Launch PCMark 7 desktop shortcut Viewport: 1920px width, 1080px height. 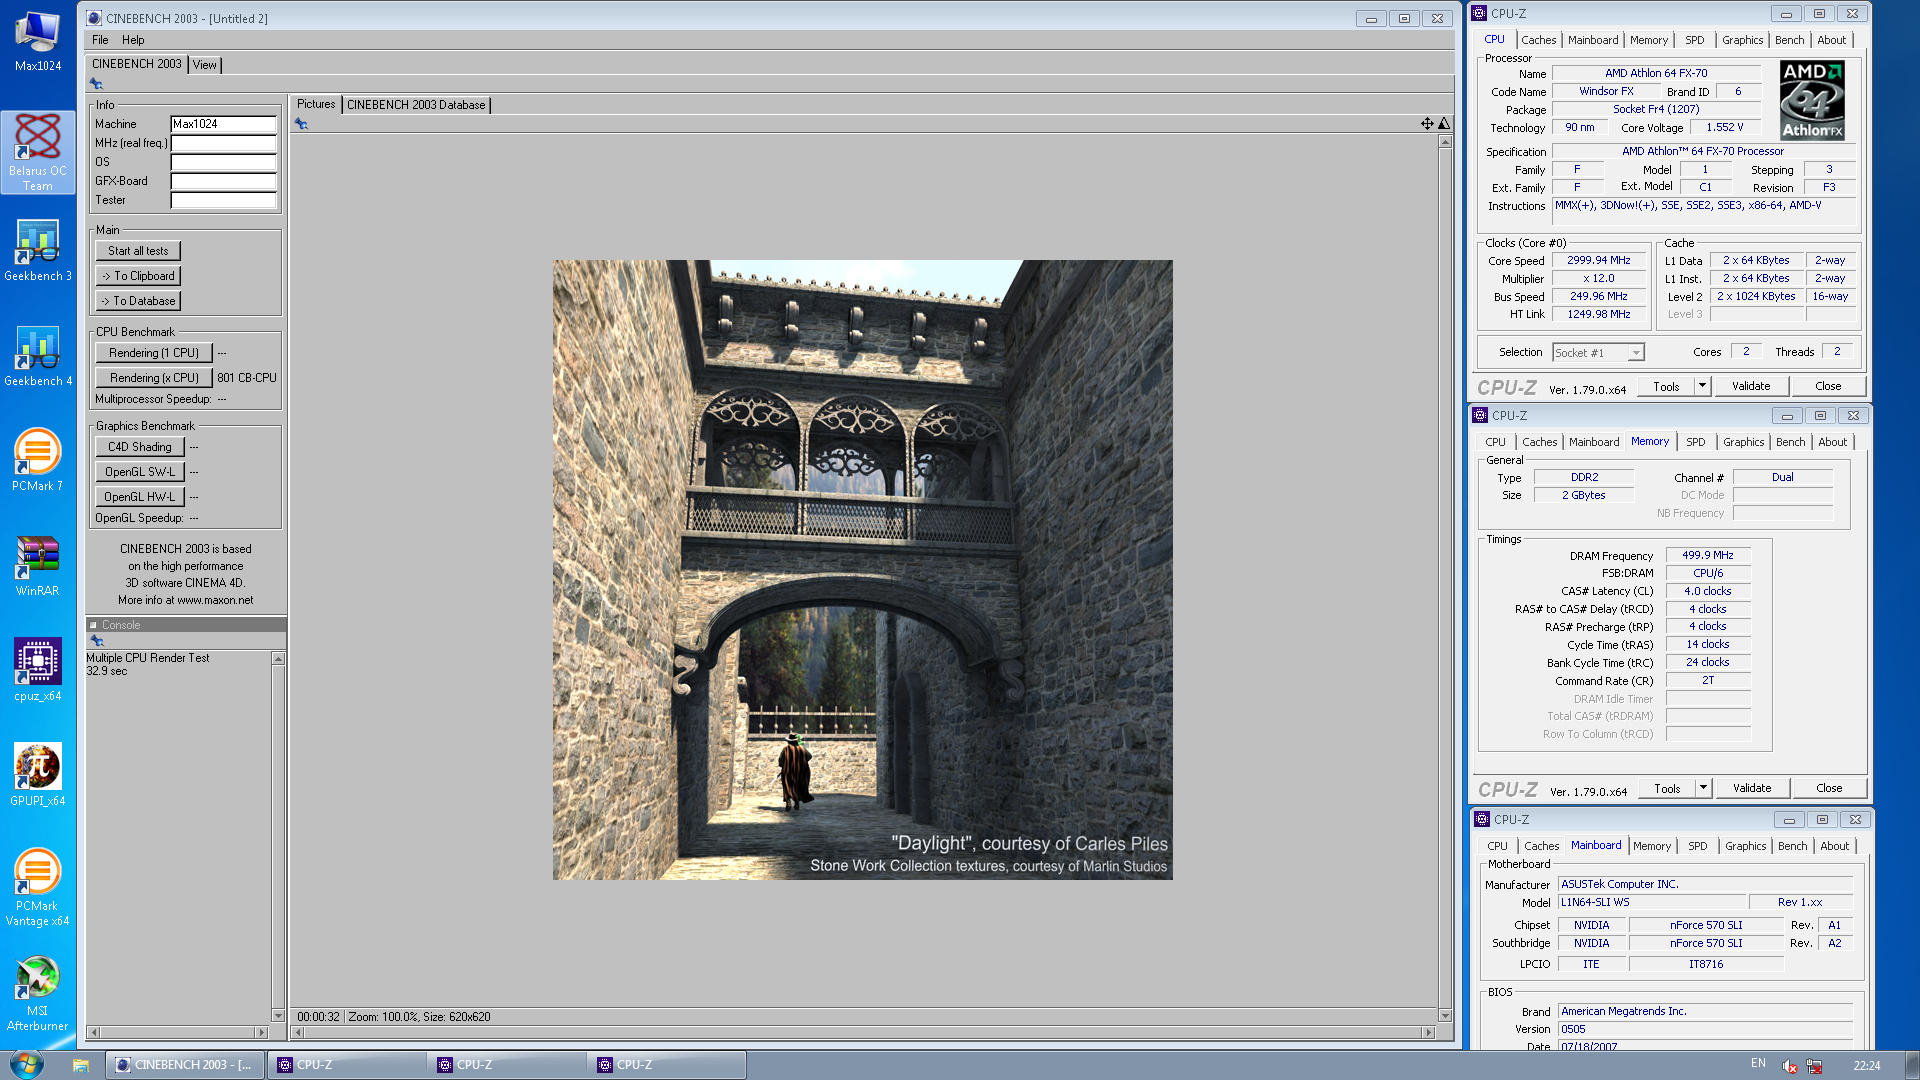coord(38,461)
